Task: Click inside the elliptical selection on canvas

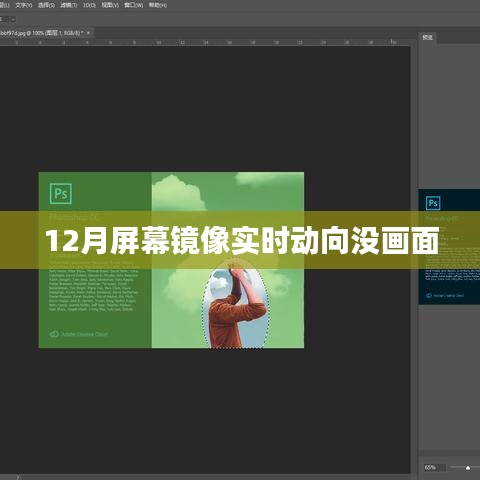Action: [236, 303]
